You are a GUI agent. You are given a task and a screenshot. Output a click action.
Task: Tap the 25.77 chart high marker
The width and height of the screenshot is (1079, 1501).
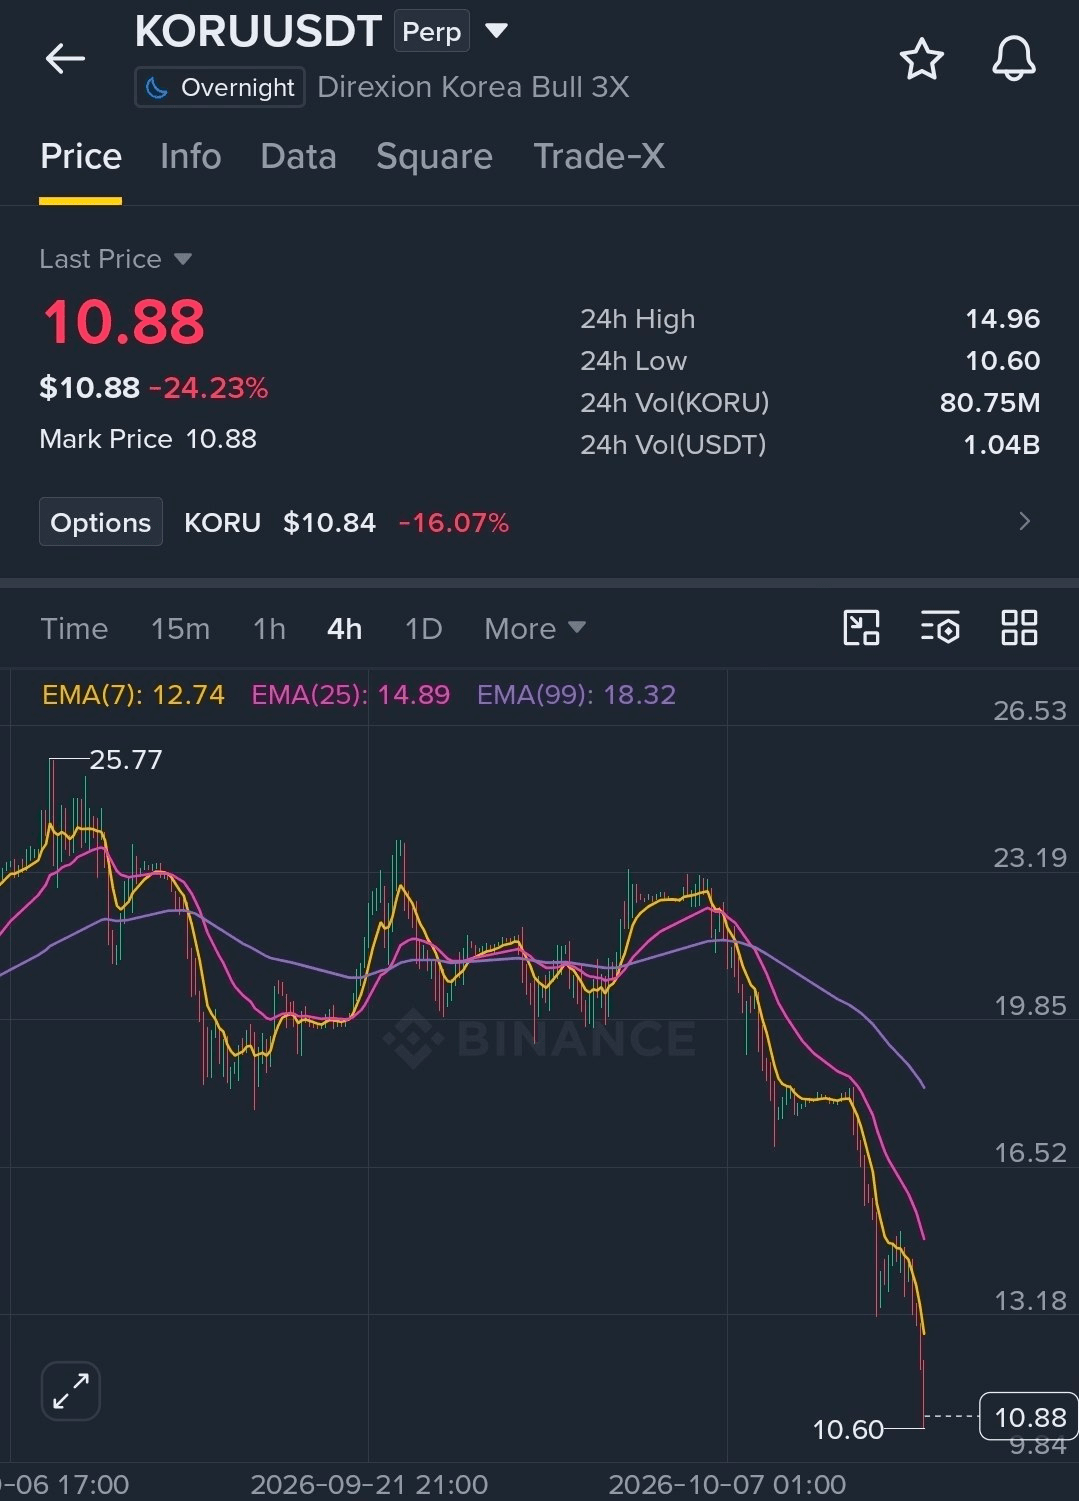pos(125,760)
